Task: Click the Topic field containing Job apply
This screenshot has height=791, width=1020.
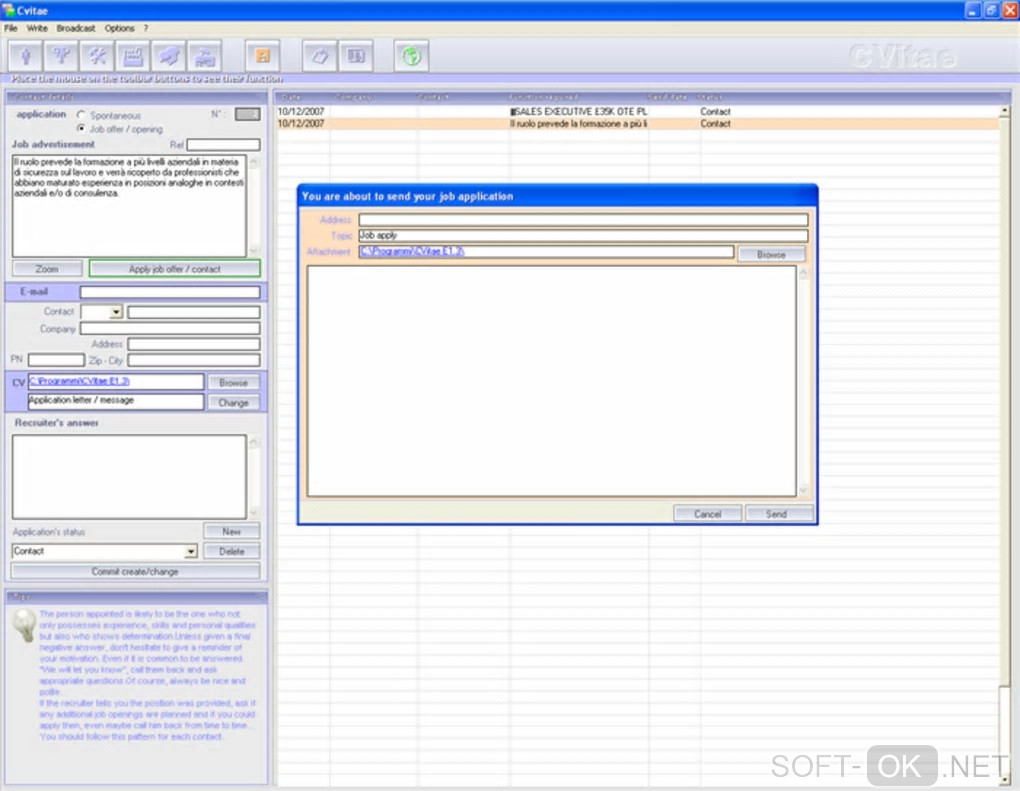Action: (584, 235)
